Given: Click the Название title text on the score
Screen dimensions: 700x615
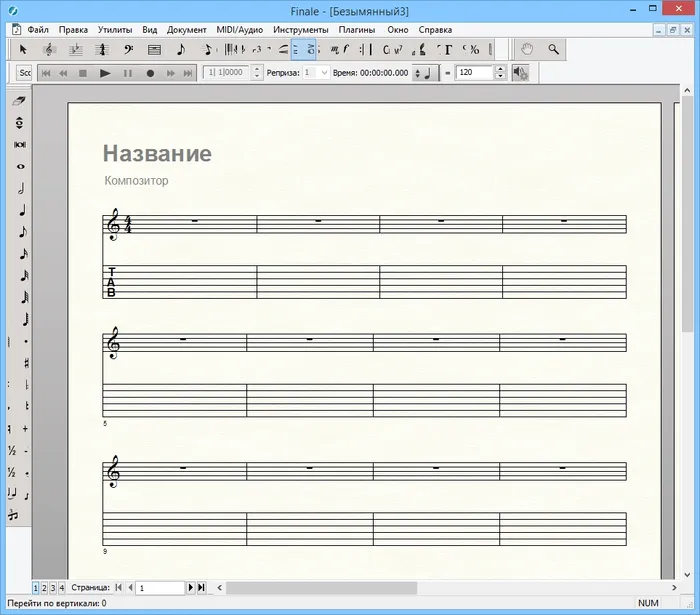Looking at the screenshot, I should coord(157,154).
